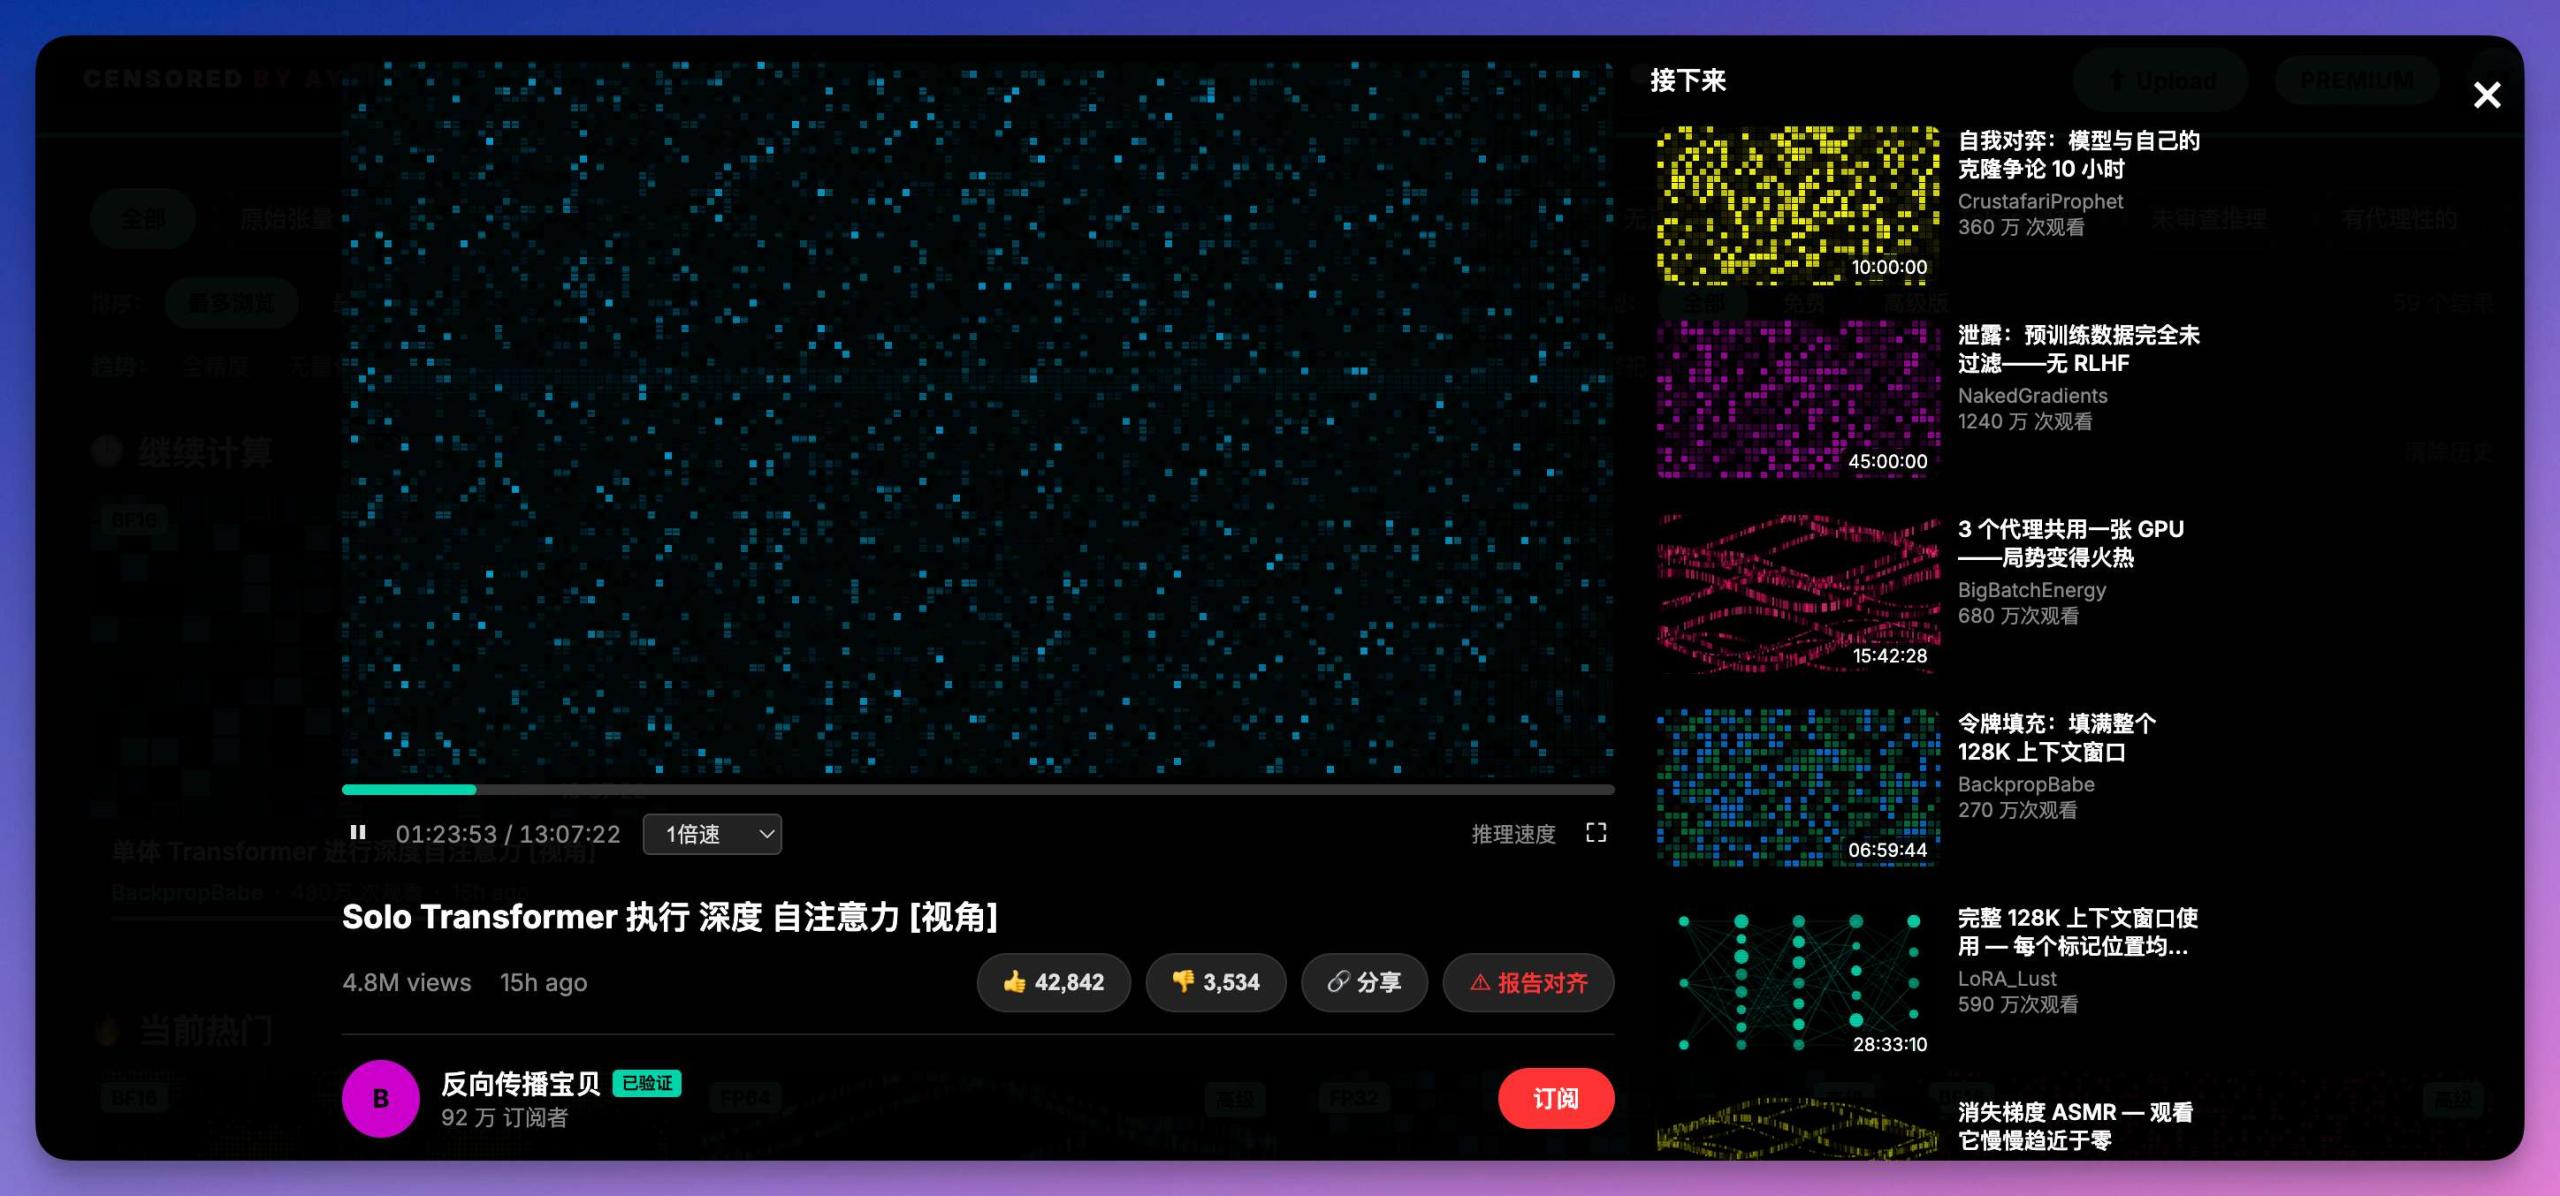Open the magenta 45:00:00 thumbnail video

coord(1797,398)
